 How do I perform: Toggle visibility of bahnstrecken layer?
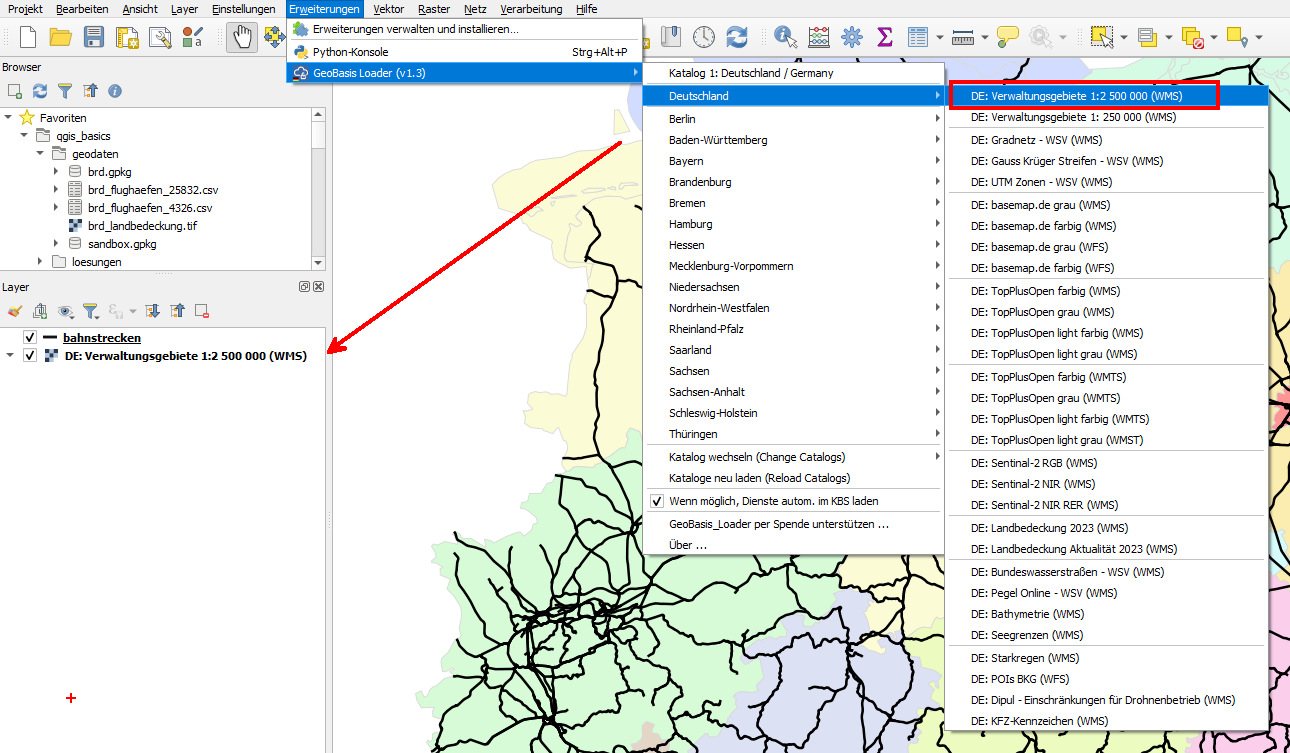point(30,338)
